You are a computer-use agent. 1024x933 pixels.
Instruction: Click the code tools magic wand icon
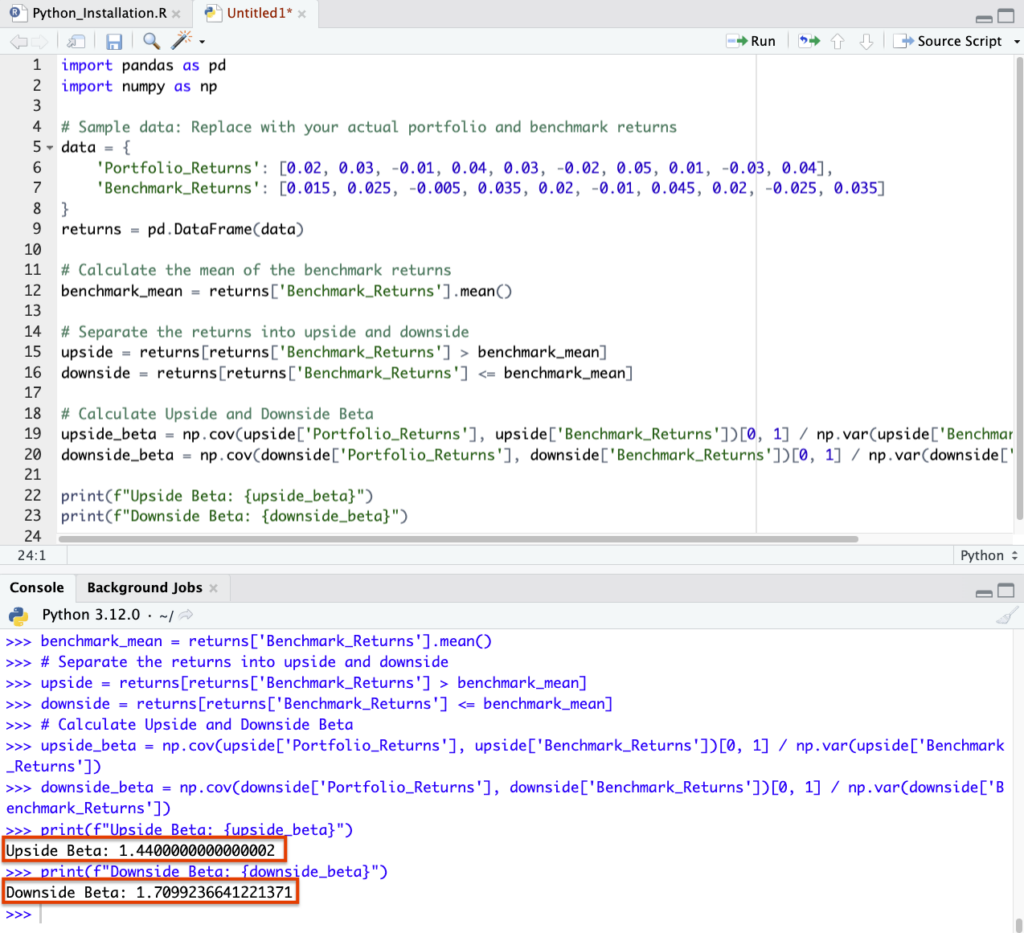[182, 41]
